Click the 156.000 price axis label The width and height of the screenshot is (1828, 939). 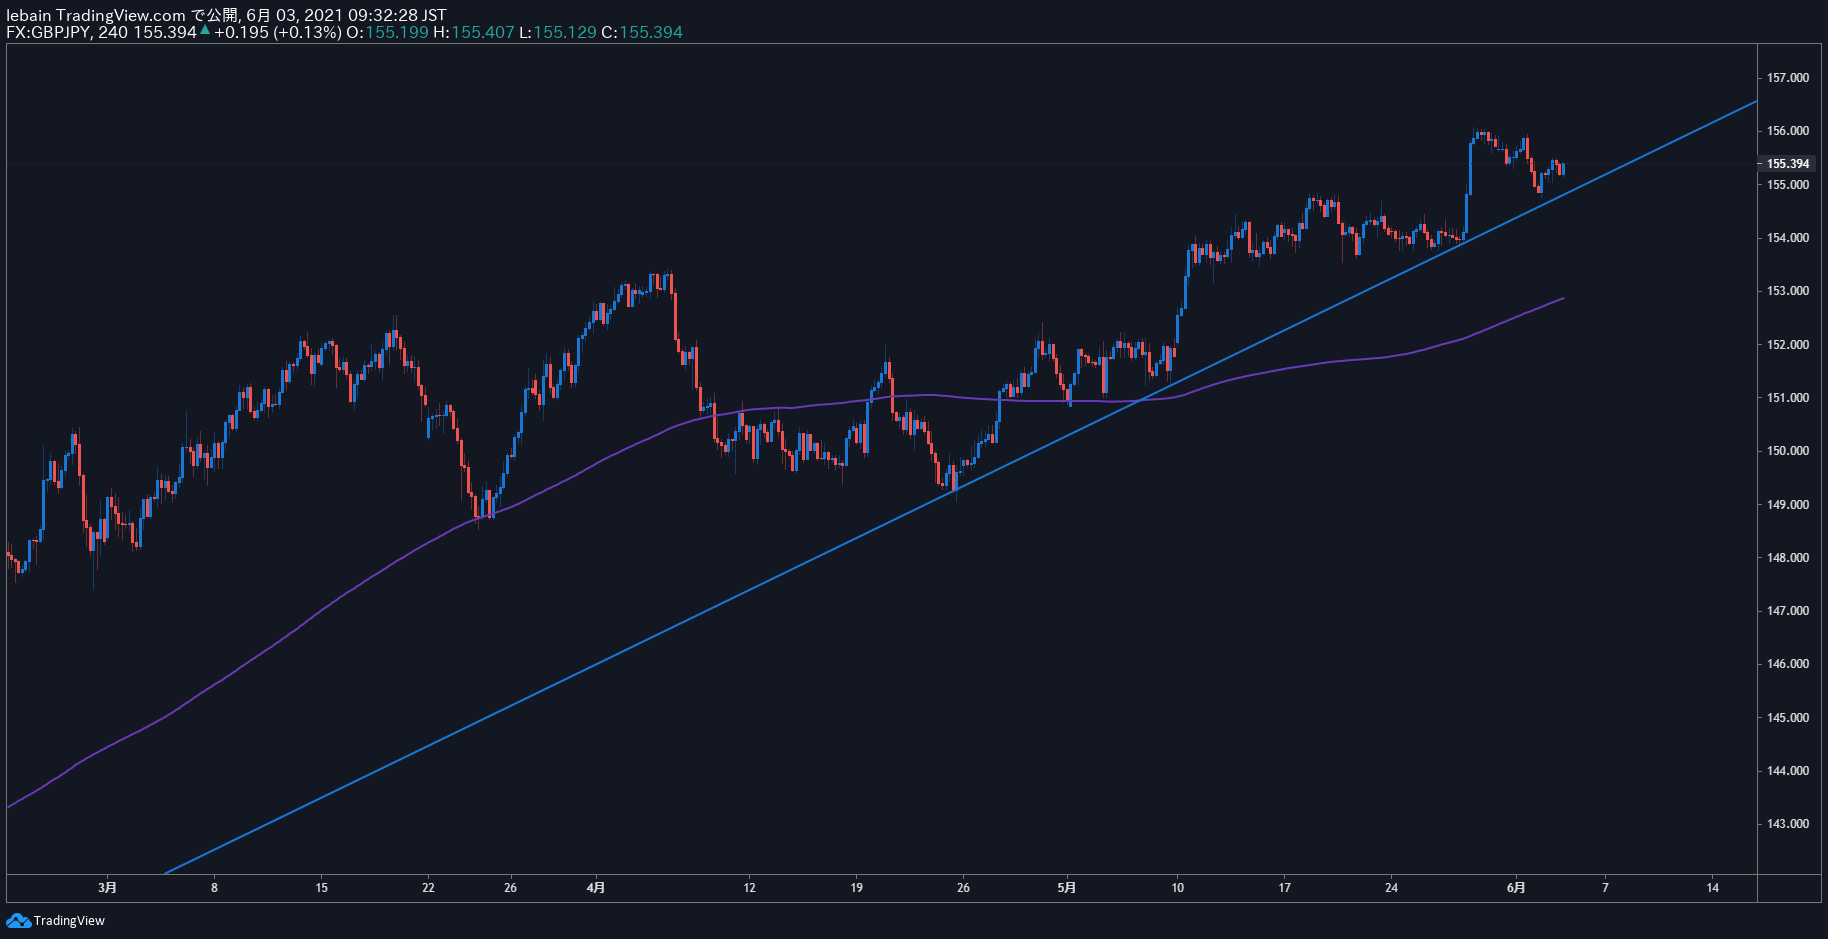click(x=1788, y=131)
